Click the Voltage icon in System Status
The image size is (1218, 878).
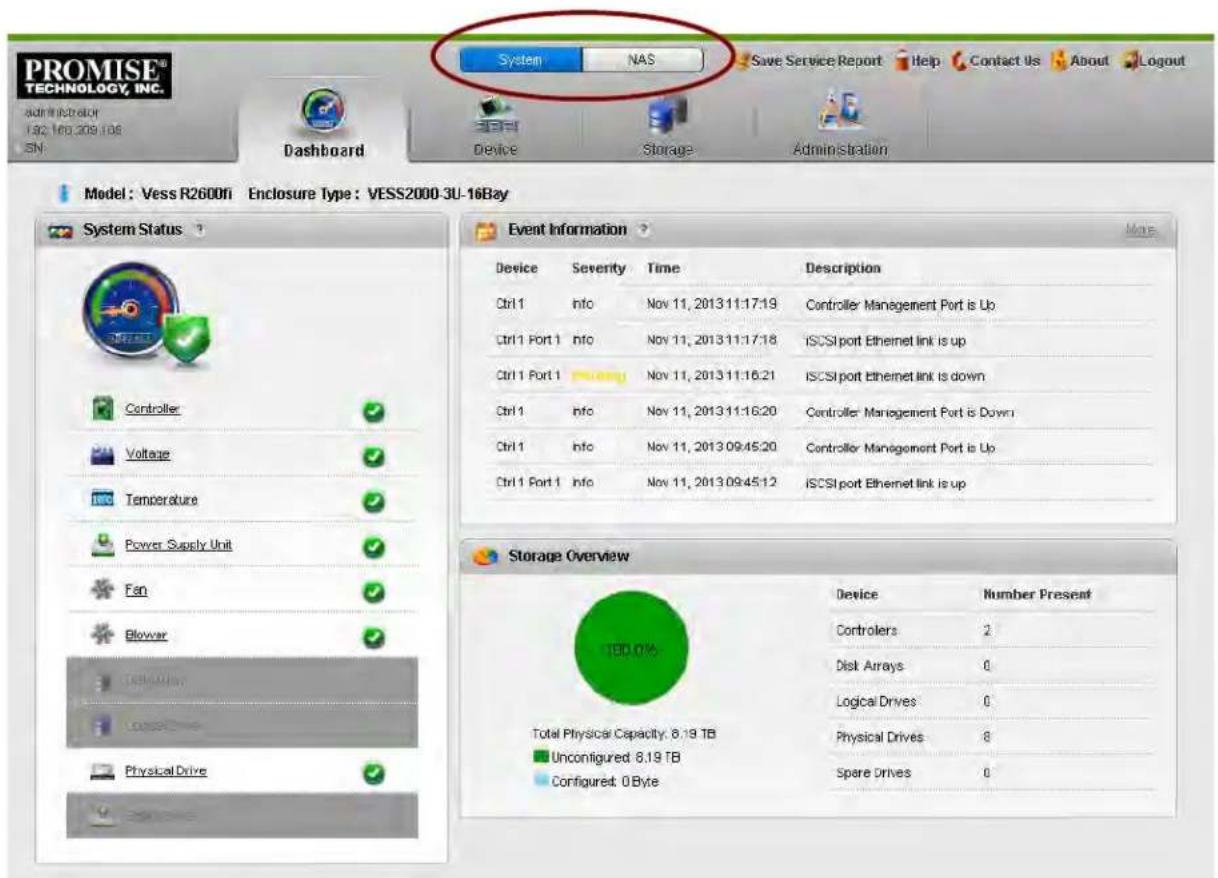(102, 453)
